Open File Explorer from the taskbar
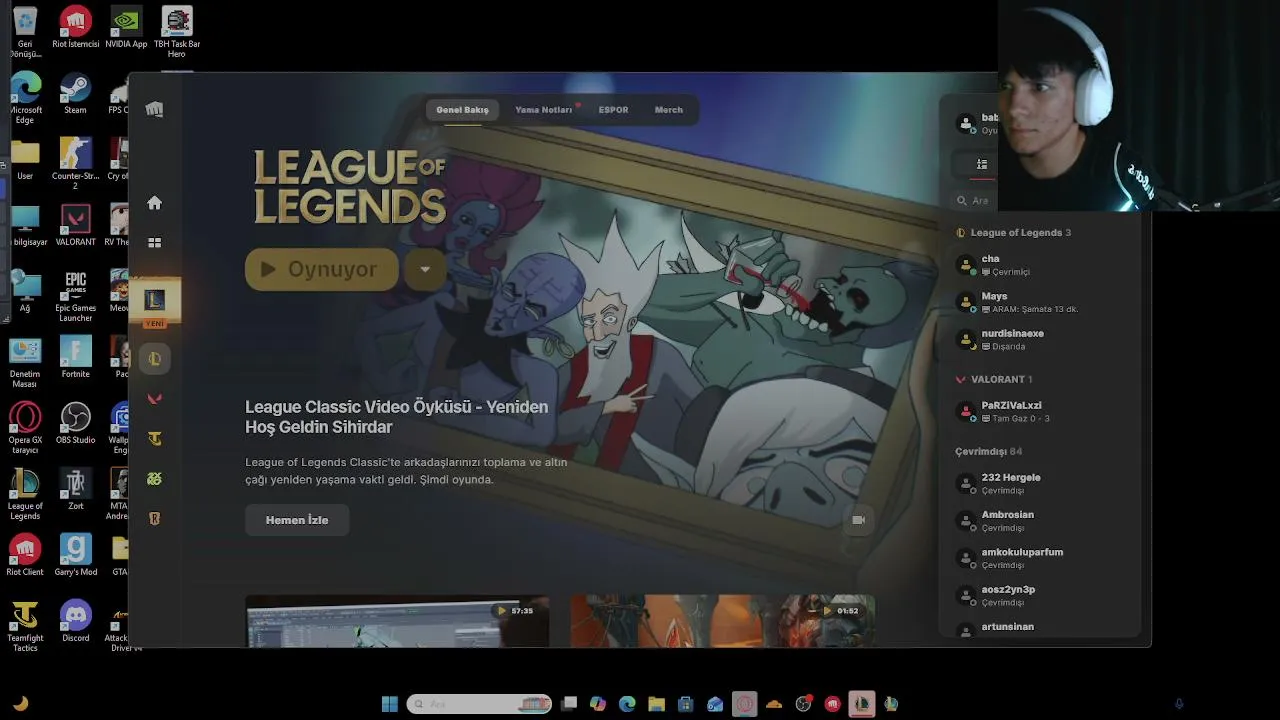 656,704
